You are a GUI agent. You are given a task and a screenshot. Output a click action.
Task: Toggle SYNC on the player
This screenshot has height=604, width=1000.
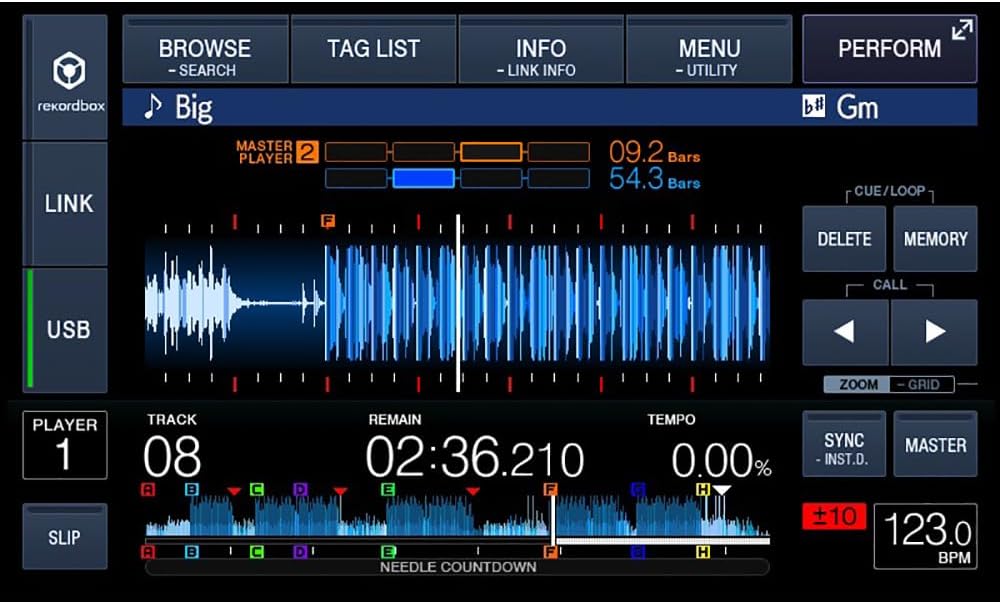[x=844, y=446]
